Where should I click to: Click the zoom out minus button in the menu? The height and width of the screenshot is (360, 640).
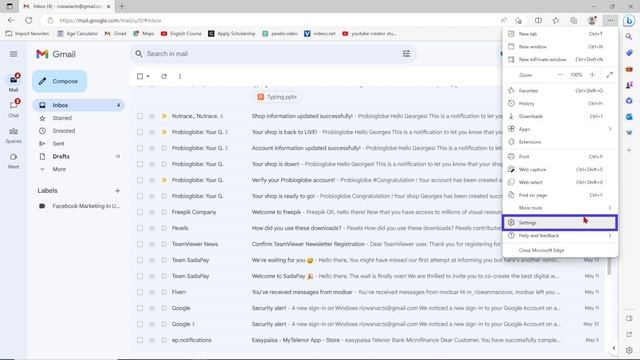tap(560, 75)
